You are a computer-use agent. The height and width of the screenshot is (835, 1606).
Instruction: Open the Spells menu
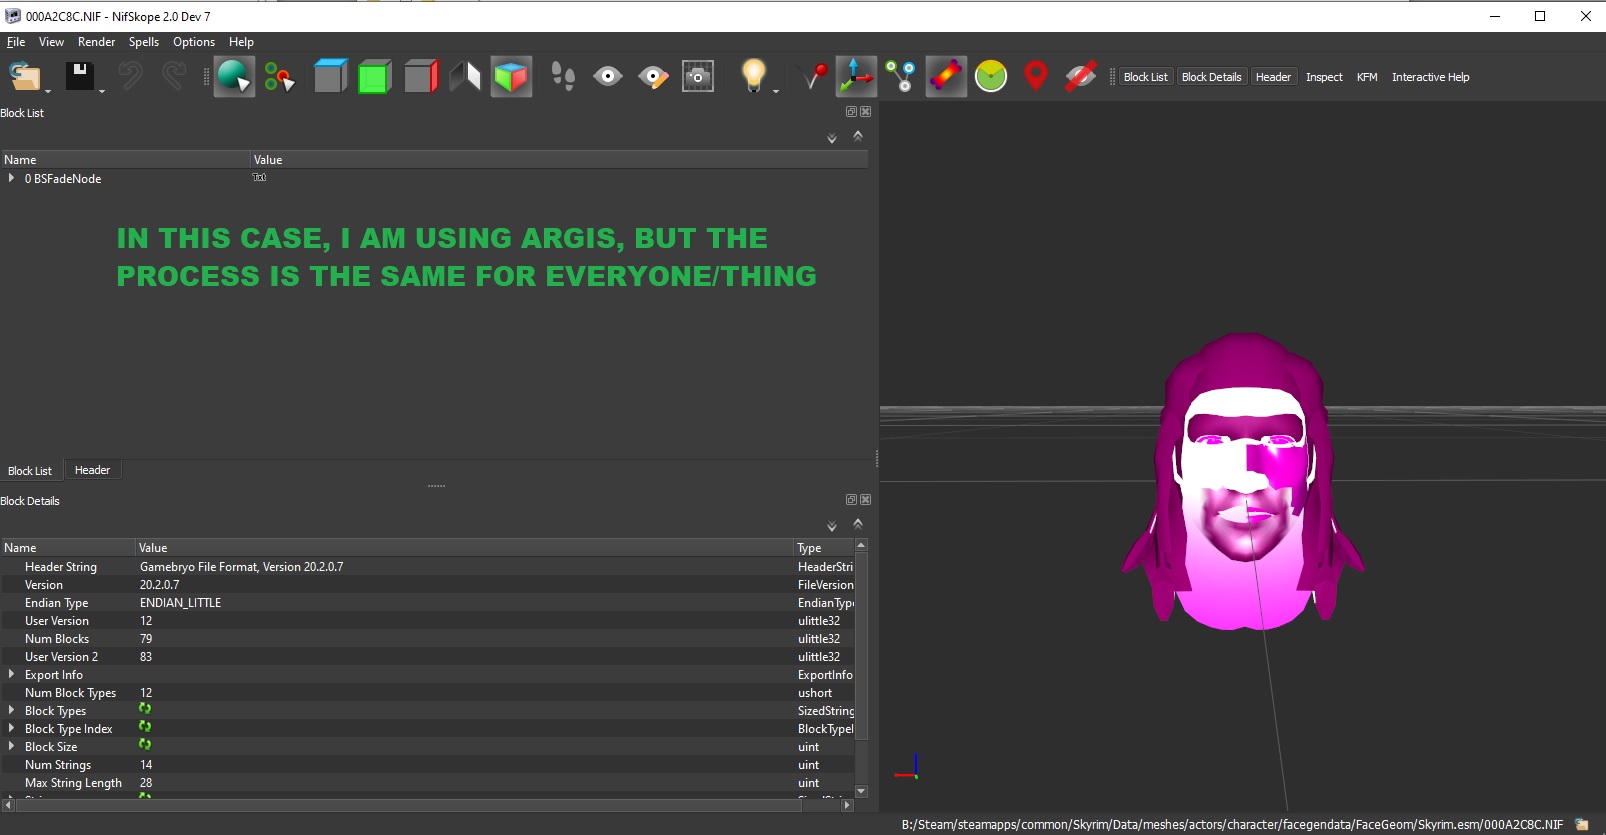tap(144, 42)
